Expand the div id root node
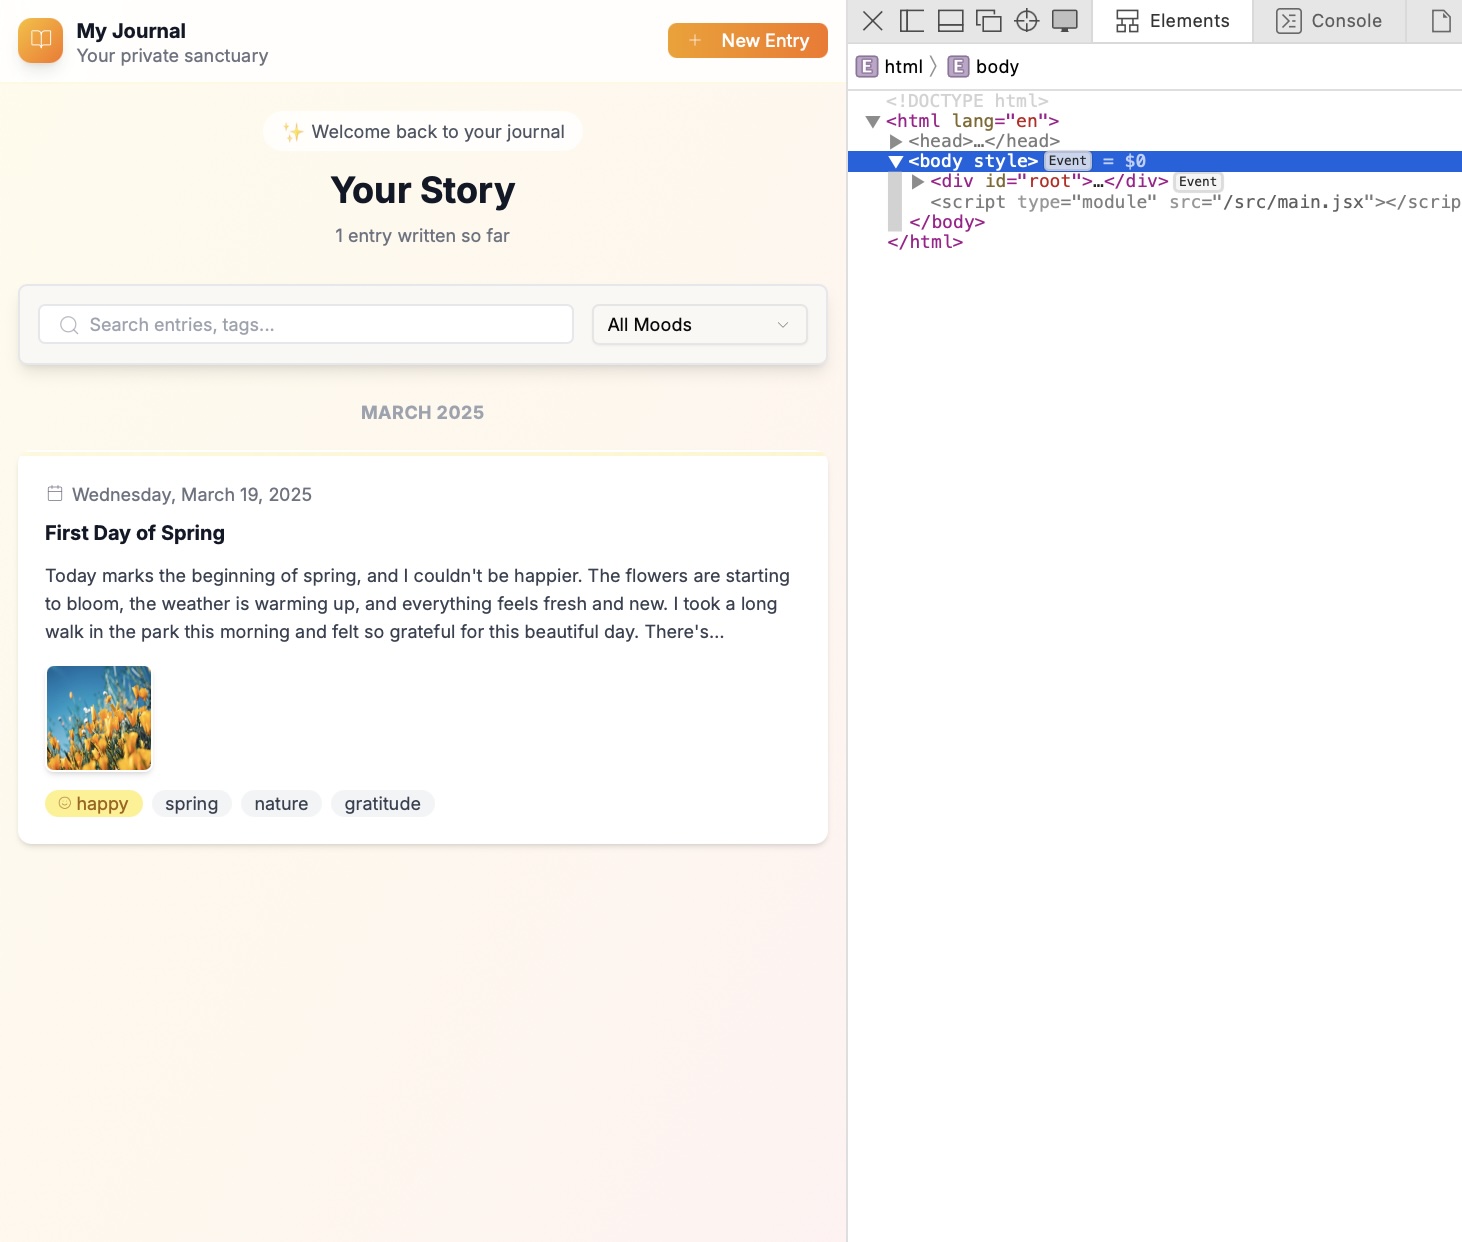The width and height of the screenshot is (1462, 1242). coord(918,182)
